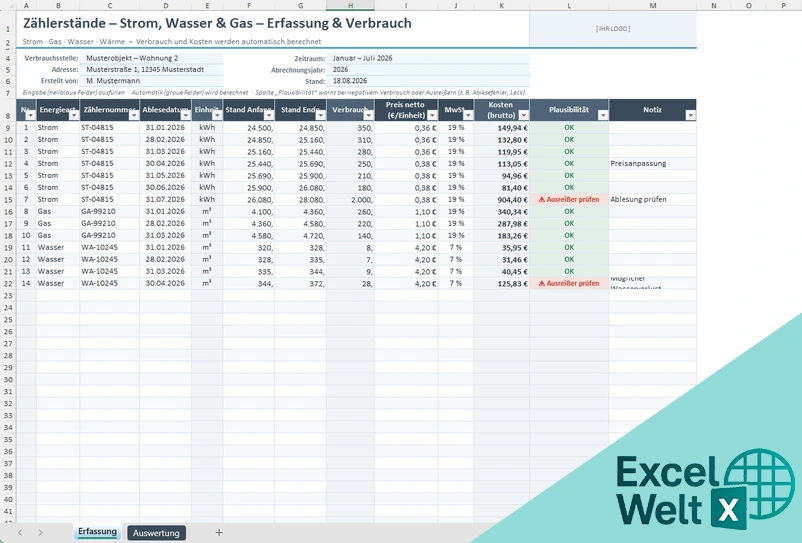
Task: Select the cost cell 149,94 €
Action: (502, 128)
